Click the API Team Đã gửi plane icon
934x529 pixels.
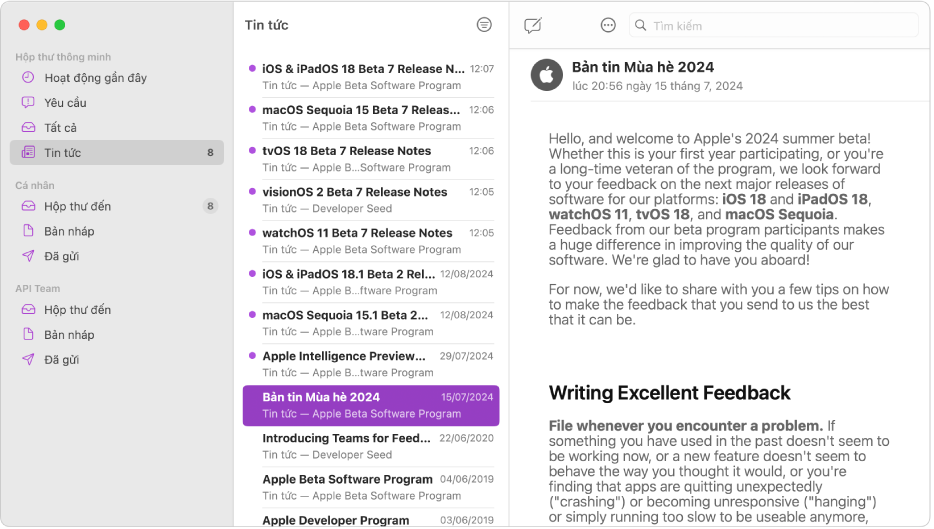pos(28,359)
